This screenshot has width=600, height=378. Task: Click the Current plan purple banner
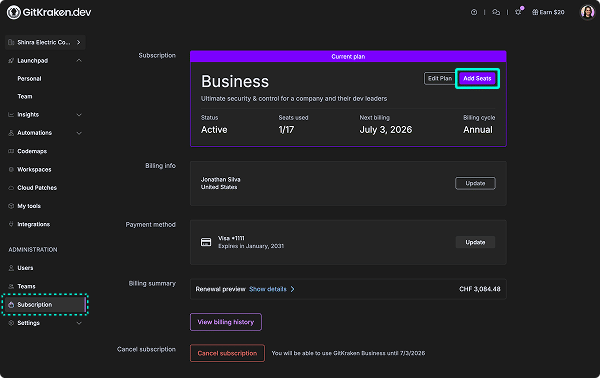point(348,56)
